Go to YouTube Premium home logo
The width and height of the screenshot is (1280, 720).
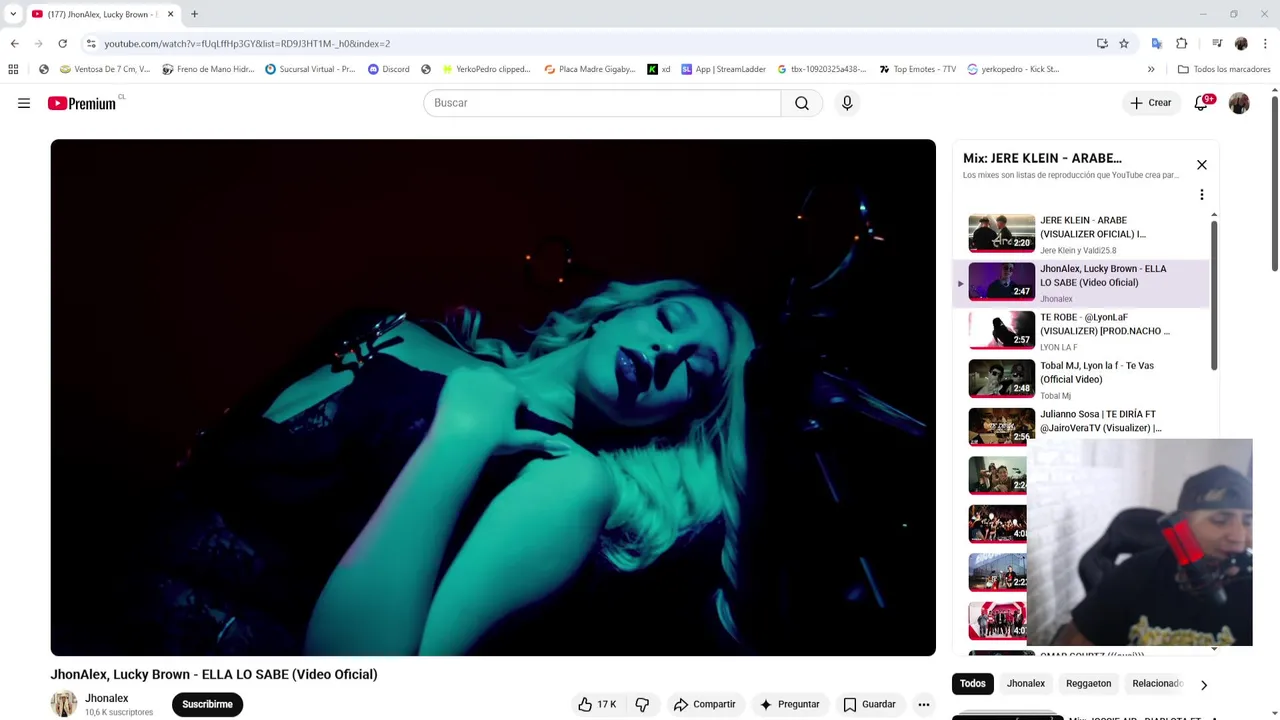point(82,103)
